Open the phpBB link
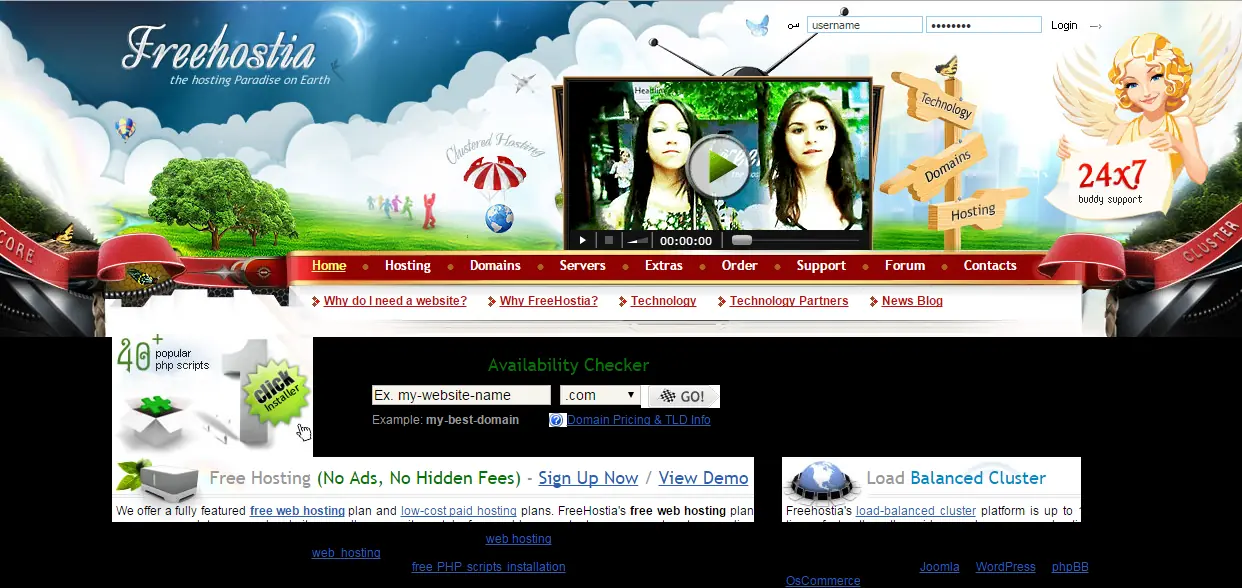 [x=1070, y=567]
